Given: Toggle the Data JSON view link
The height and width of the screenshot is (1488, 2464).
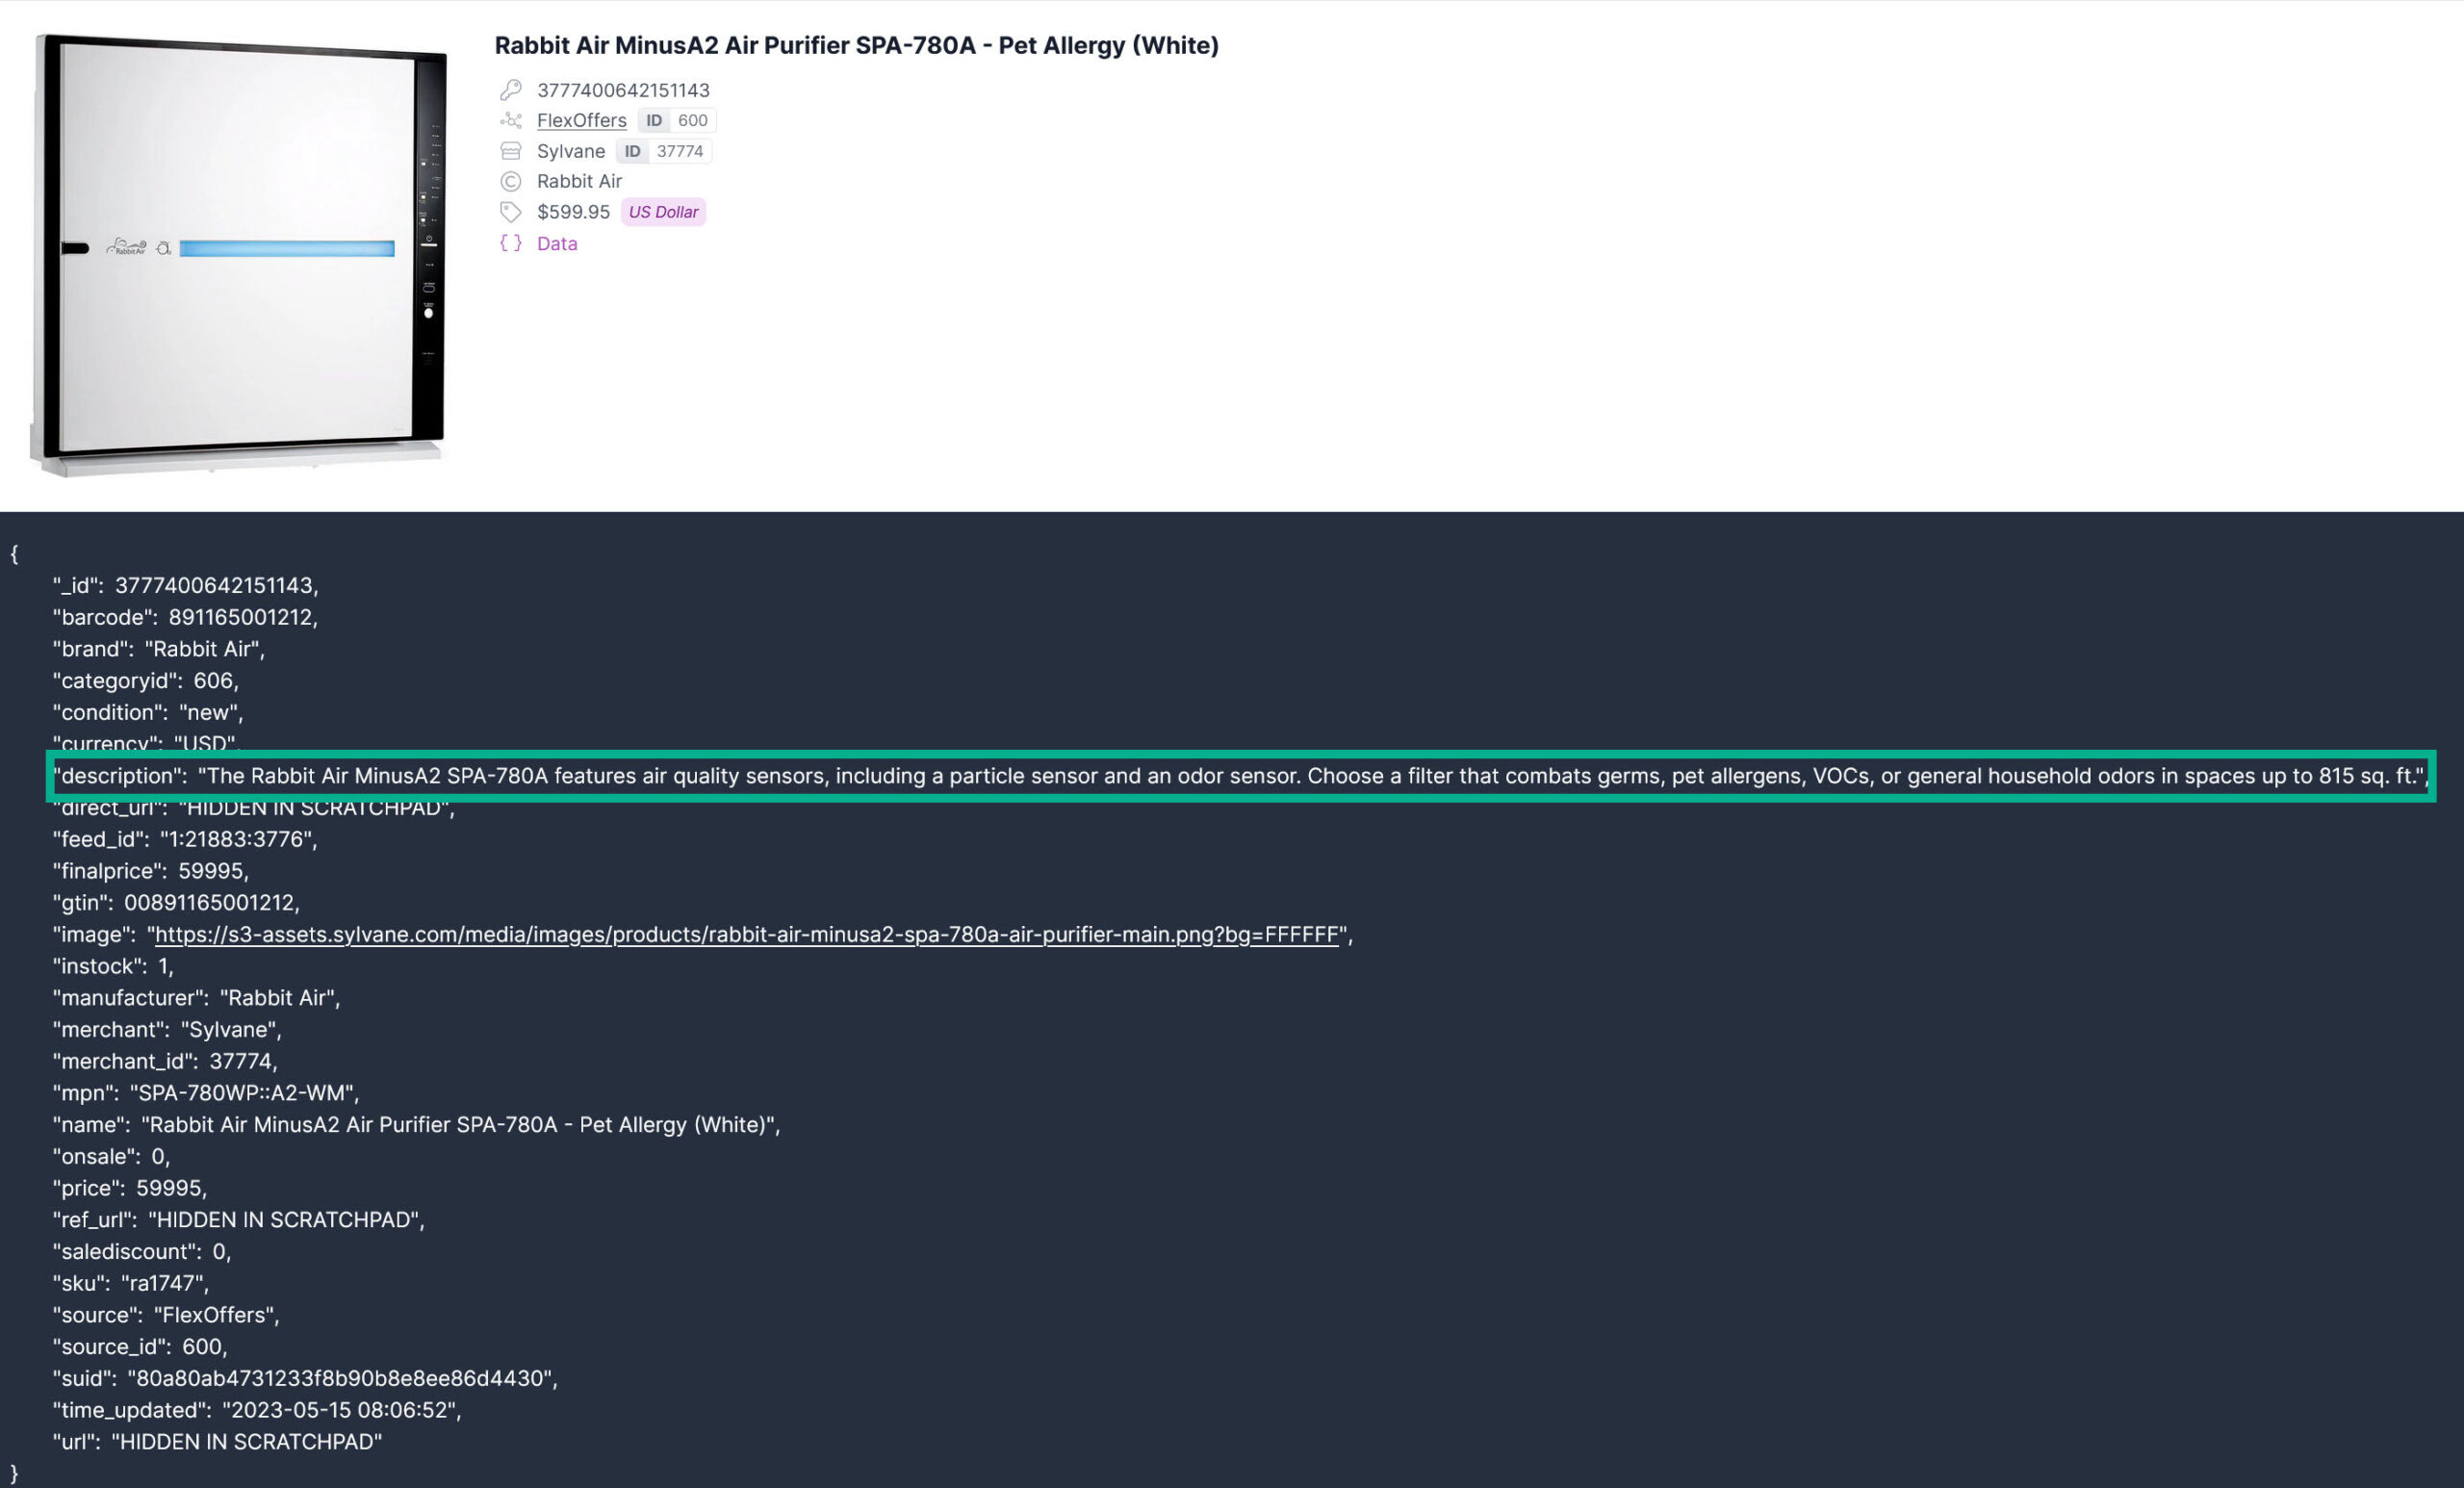Looking at the screenshot, I should (557, 243).
